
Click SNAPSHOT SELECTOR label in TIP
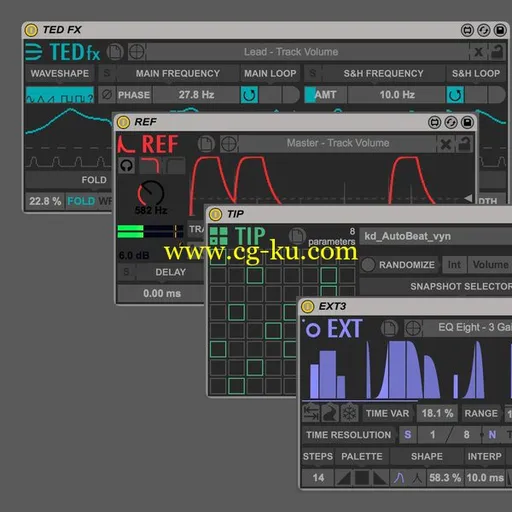[x=461, y=286]
